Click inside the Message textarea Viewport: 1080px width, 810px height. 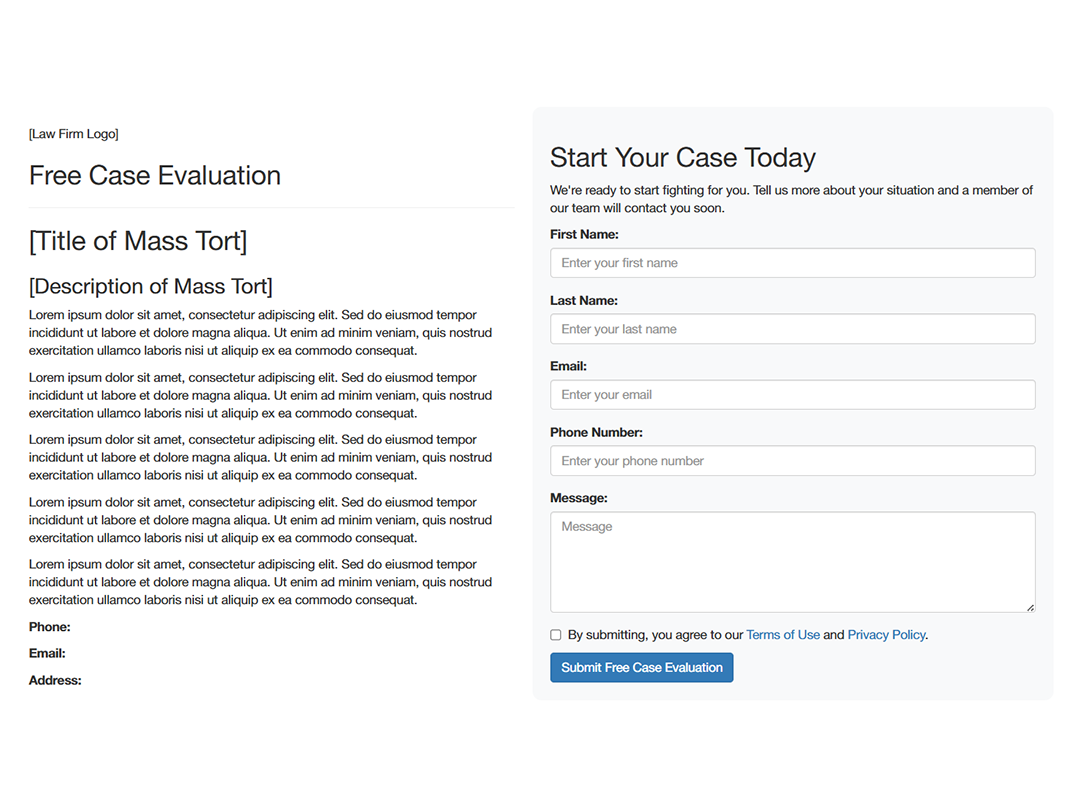pyautogui.click(x=792, y=562)
